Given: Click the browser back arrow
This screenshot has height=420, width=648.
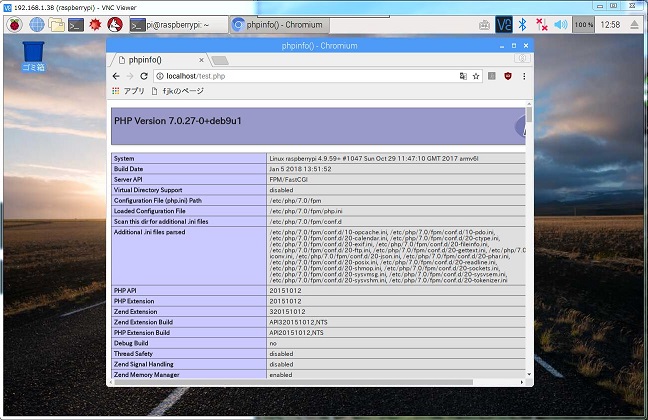Looking at the screenshot, I should point(116,76).
